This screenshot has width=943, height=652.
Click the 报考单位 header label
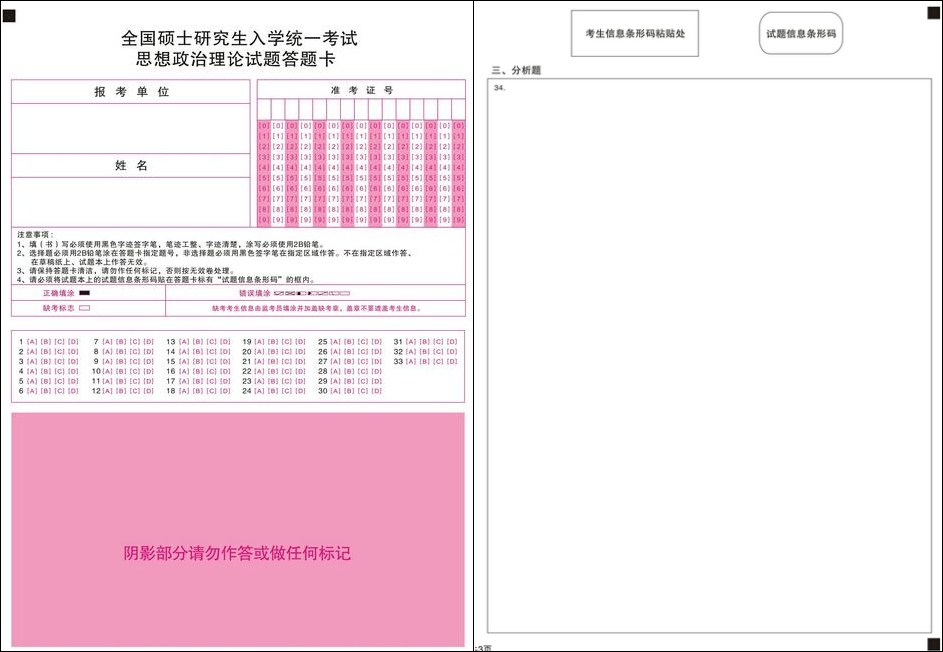tap(132, 92)
